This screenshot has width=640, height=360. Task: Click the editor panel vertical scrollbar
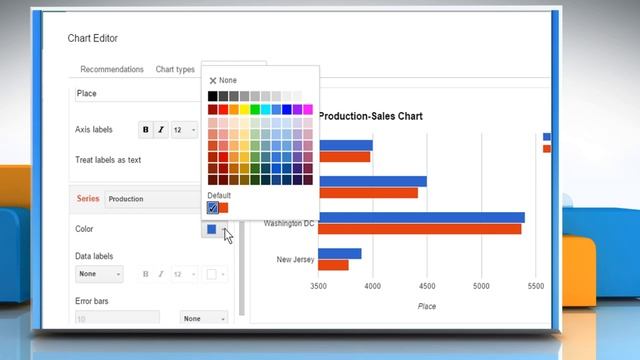point(242,268)
